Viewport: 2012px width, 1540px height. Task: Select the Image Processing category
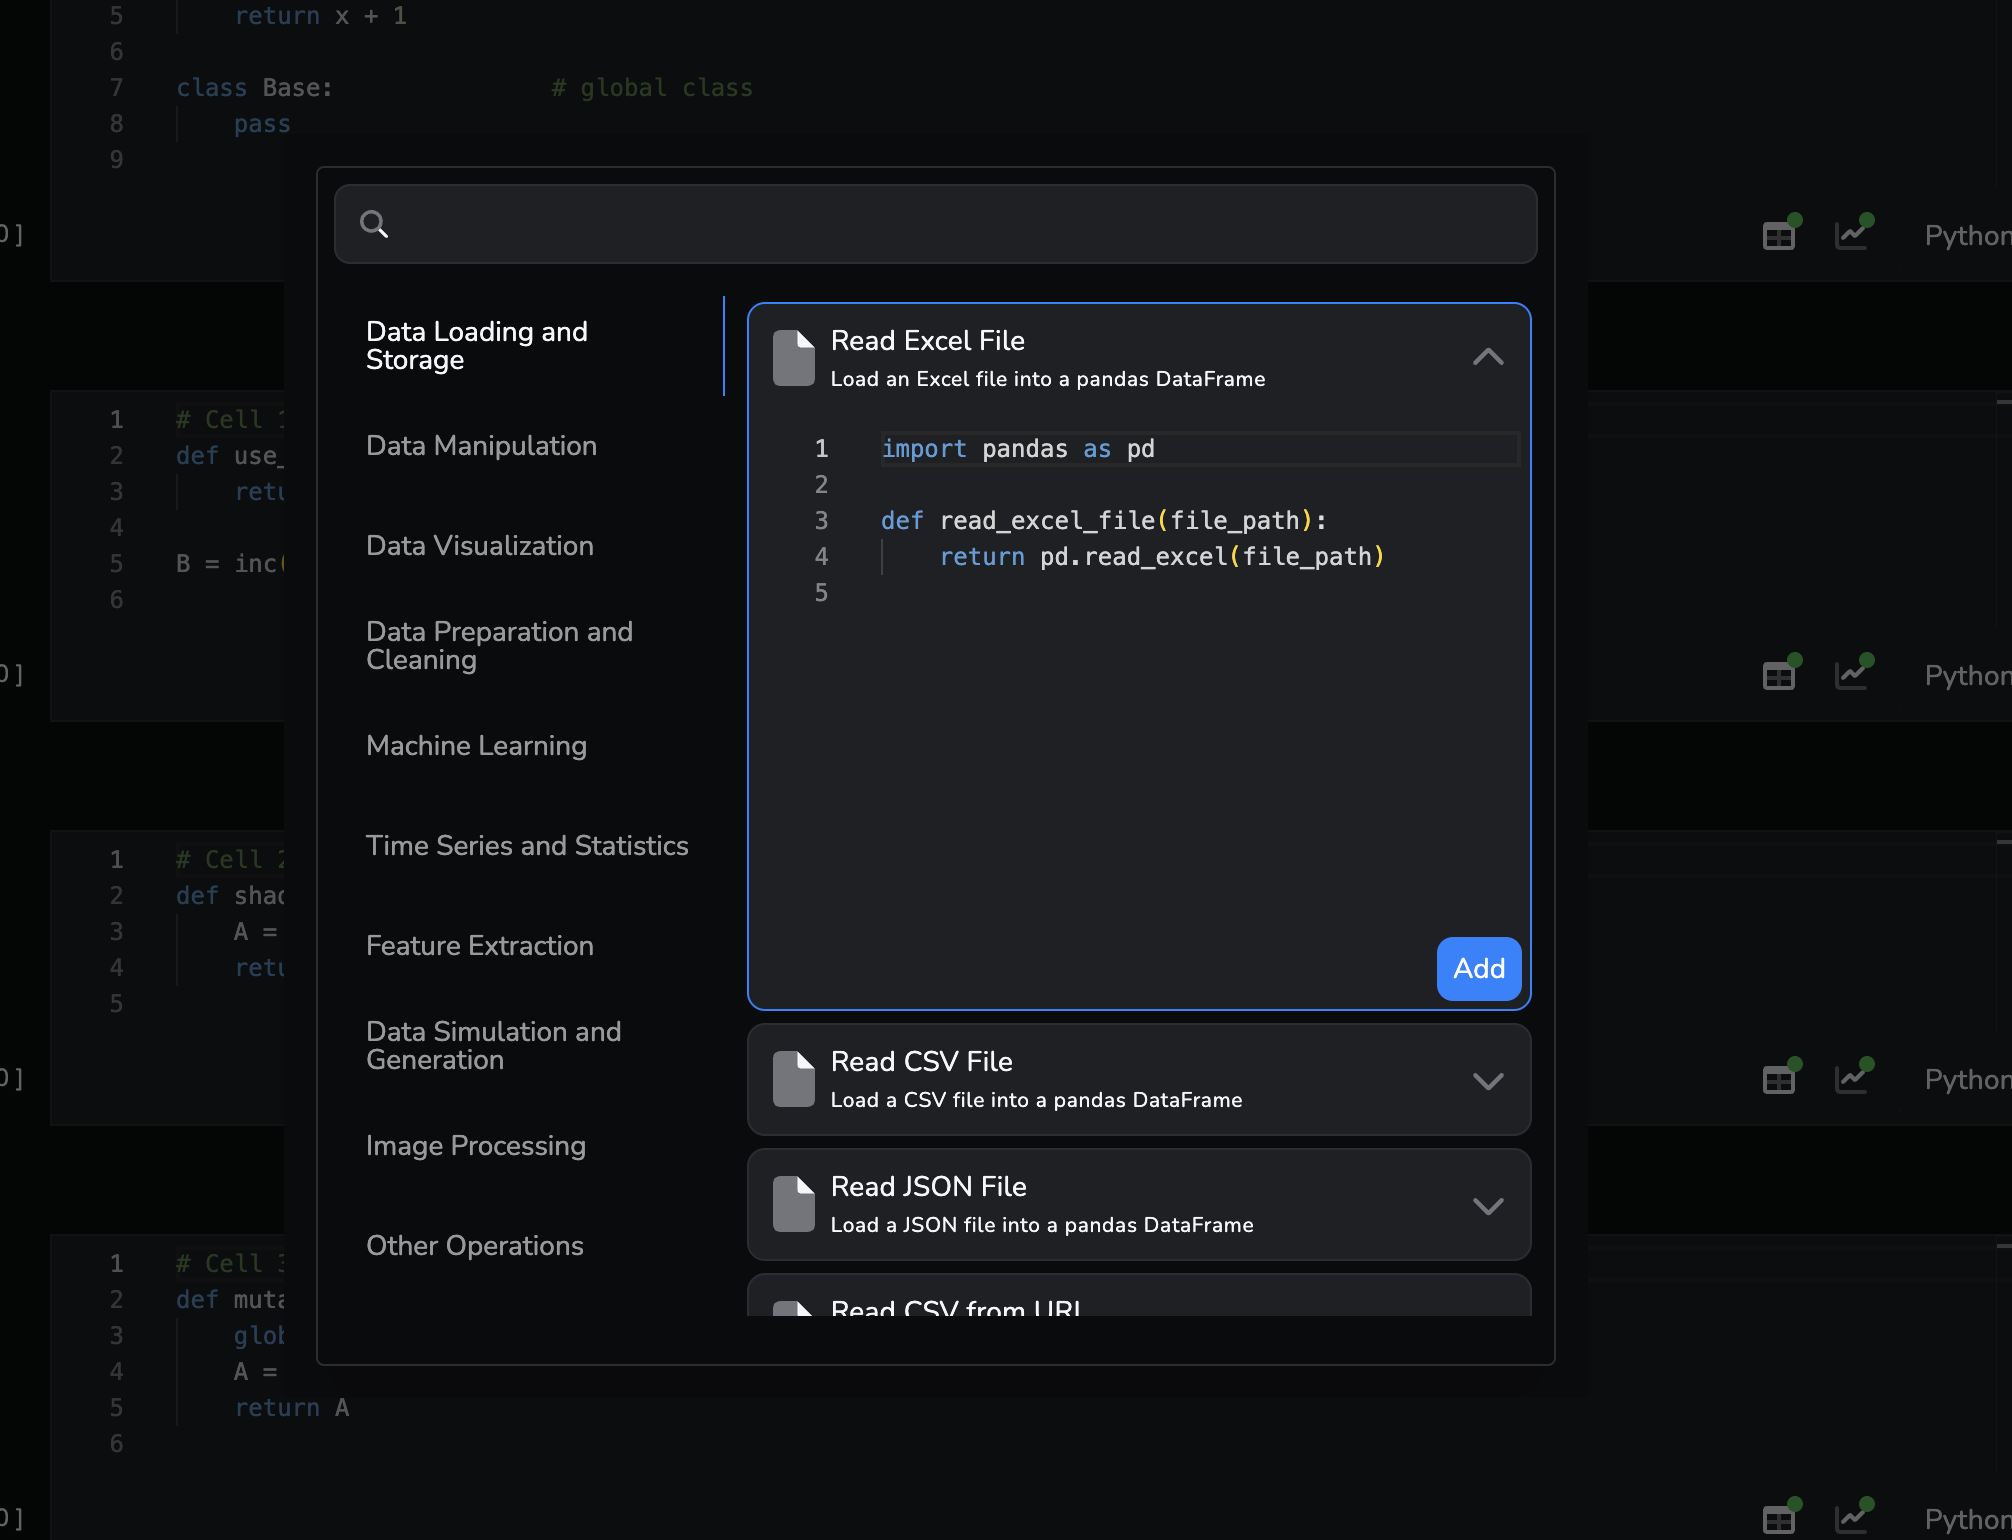(x=476, y=1146)
